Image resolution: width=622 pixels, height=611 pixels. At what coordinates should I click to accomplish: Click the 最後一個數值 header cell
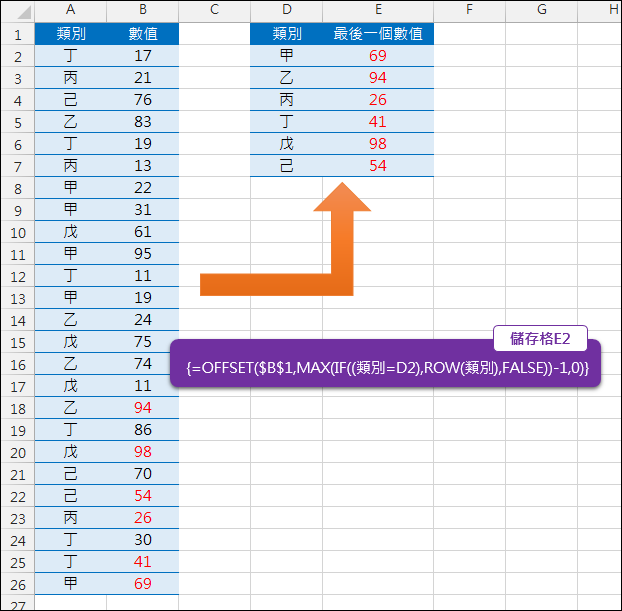378,34
